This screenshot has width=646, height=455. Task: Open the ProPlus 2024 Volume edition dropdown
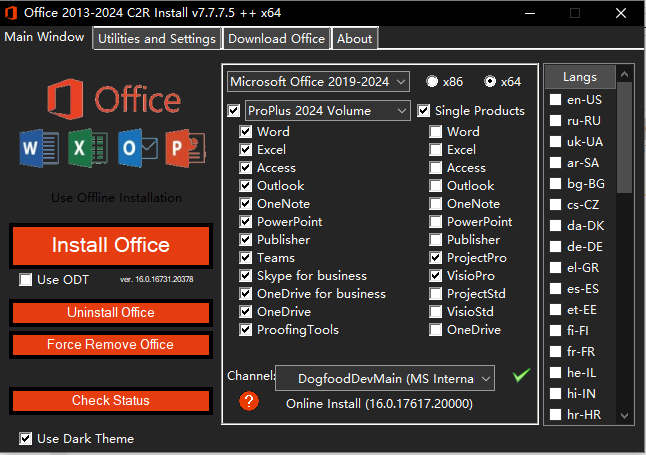point(328,110)
